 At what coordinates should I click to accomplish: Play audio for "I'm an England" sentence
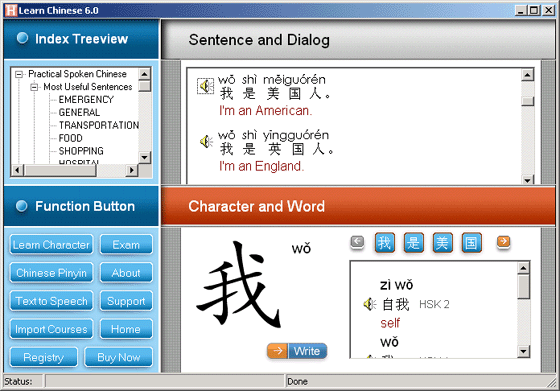[x=206, y=141]
